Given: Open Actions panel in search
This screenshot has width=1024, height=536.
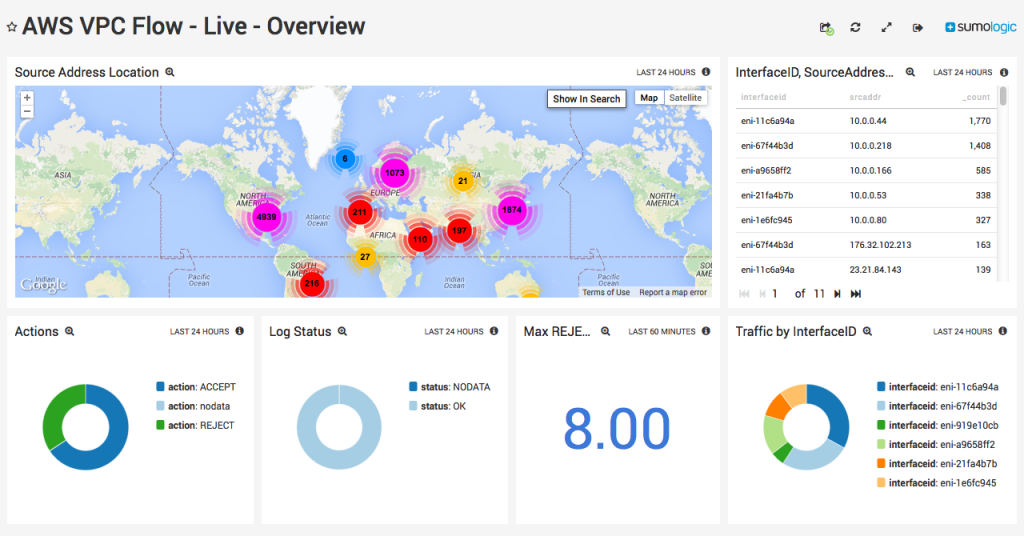Looking at the screenshot, I should coord(69,332).
